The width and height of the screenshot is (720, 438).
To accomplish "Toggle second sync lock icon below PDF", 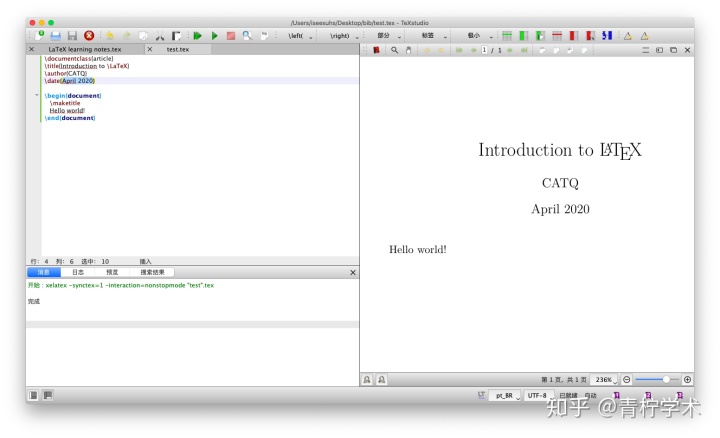I will point(382,380).
